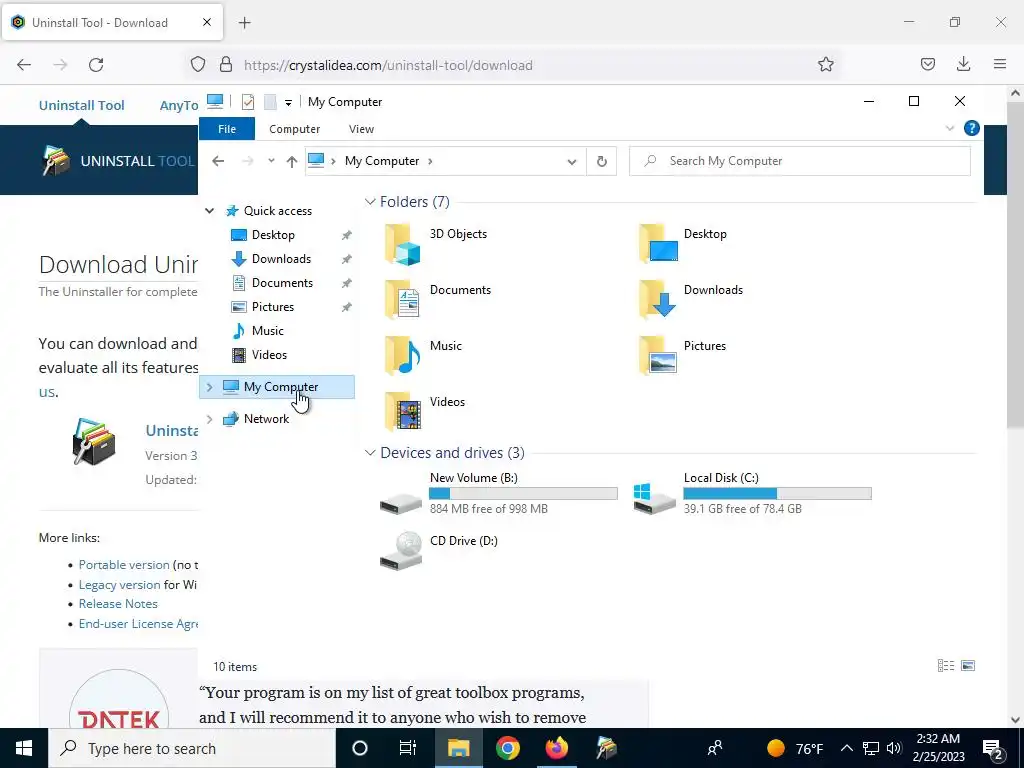Open Firefox application menu
The image size is (1024, 768).
1000,64
